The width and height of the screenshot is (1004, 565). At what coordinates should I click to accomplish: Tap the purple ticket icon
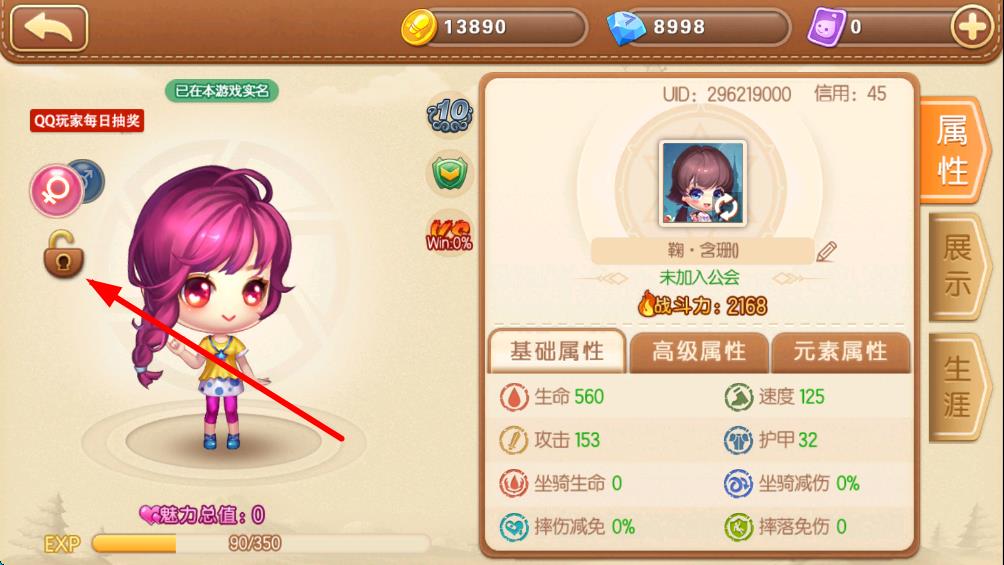click(826, 28)
